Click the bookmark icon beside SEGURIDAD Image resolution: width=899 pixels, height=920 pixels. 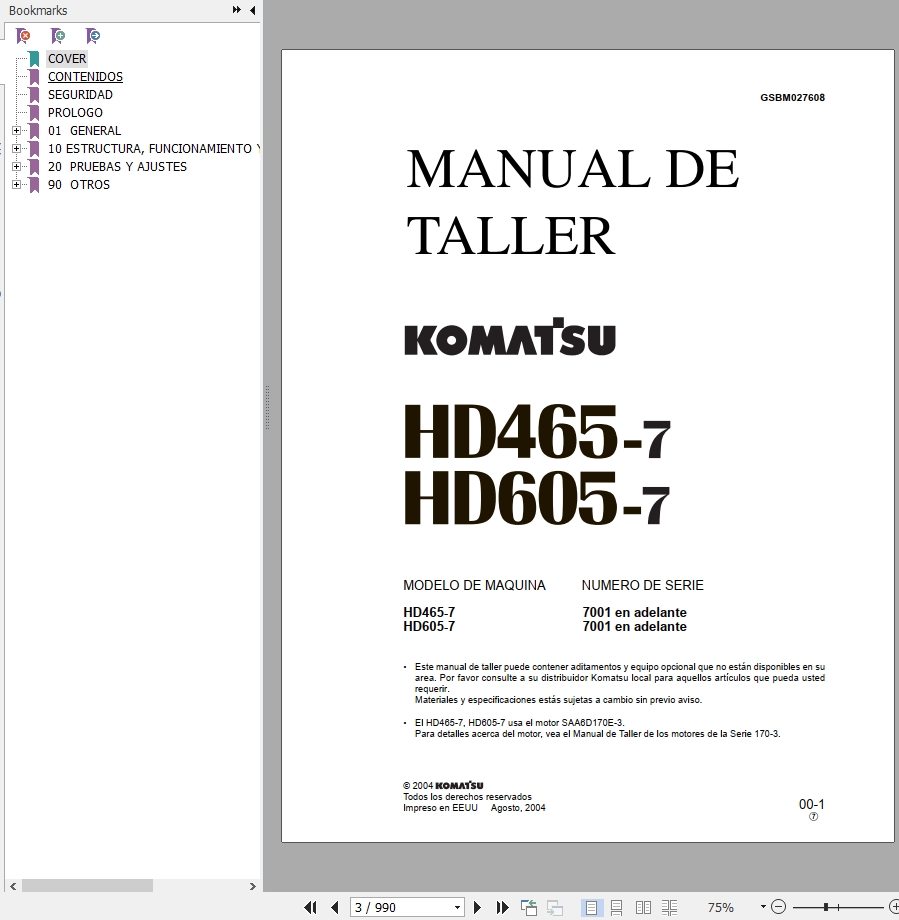point(34,95)
